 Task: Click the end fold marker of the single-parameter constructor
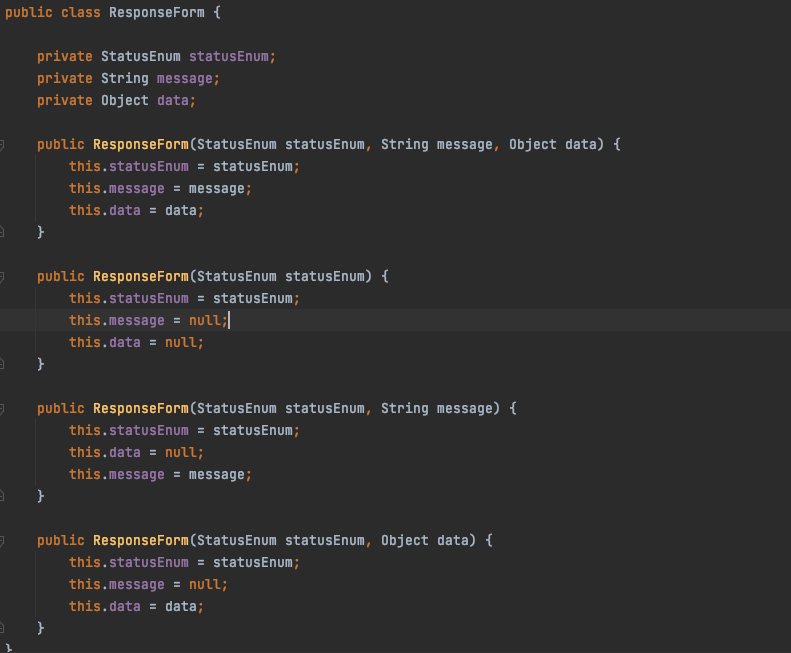[x=2, y=363]
